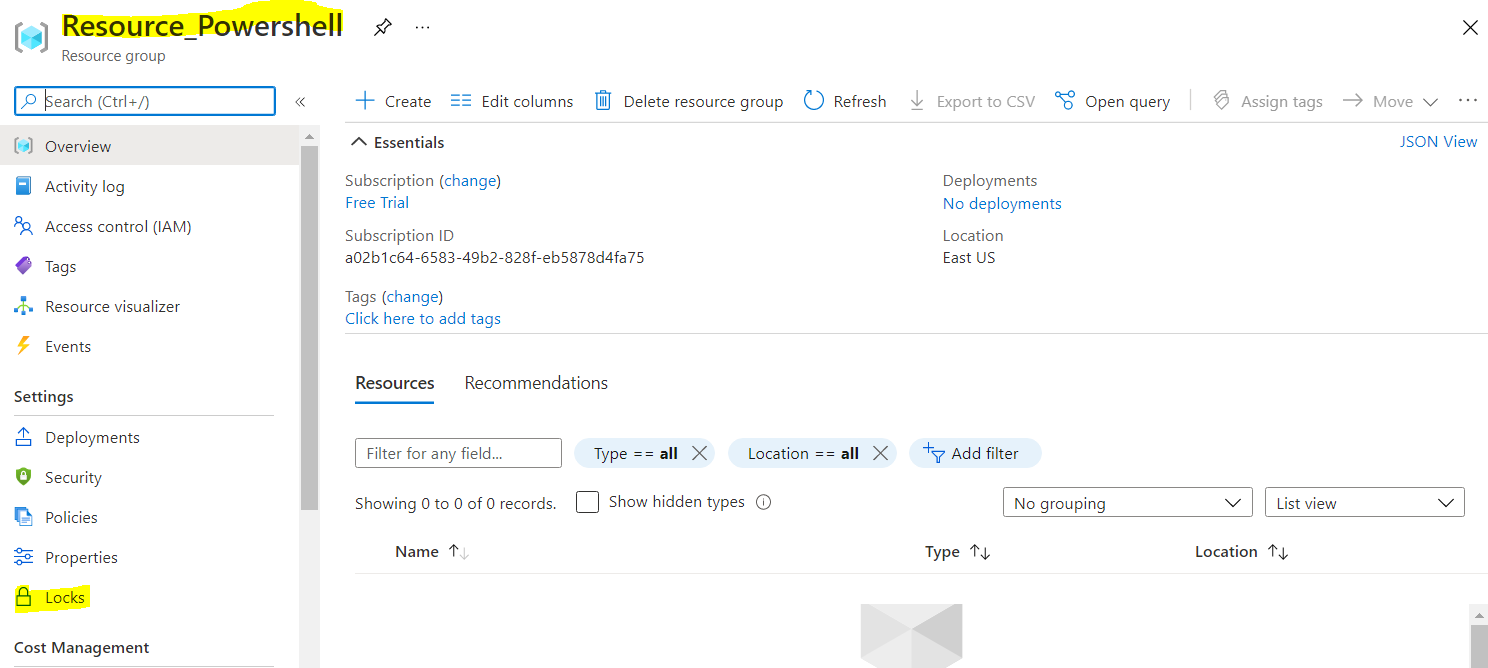This screenshot has width=1488, height=668.
Task: Open Activity log
Action: click(x=149, y=186)
